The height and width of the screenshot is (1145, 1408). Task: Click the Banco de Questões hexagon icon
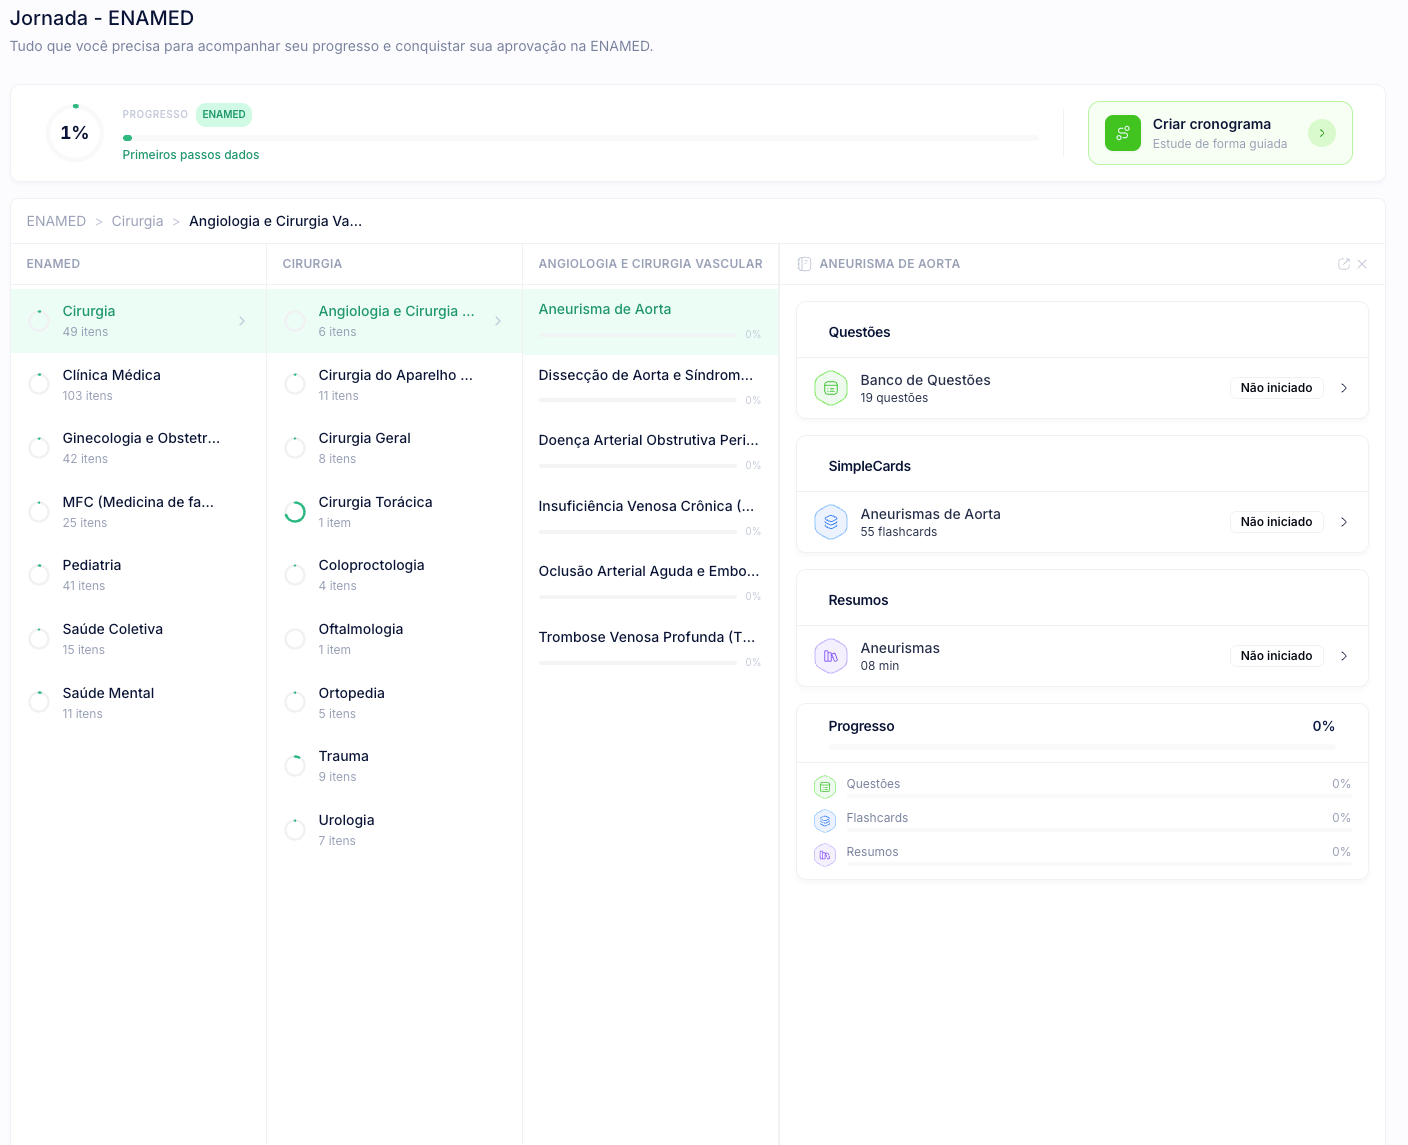point(830,388)
